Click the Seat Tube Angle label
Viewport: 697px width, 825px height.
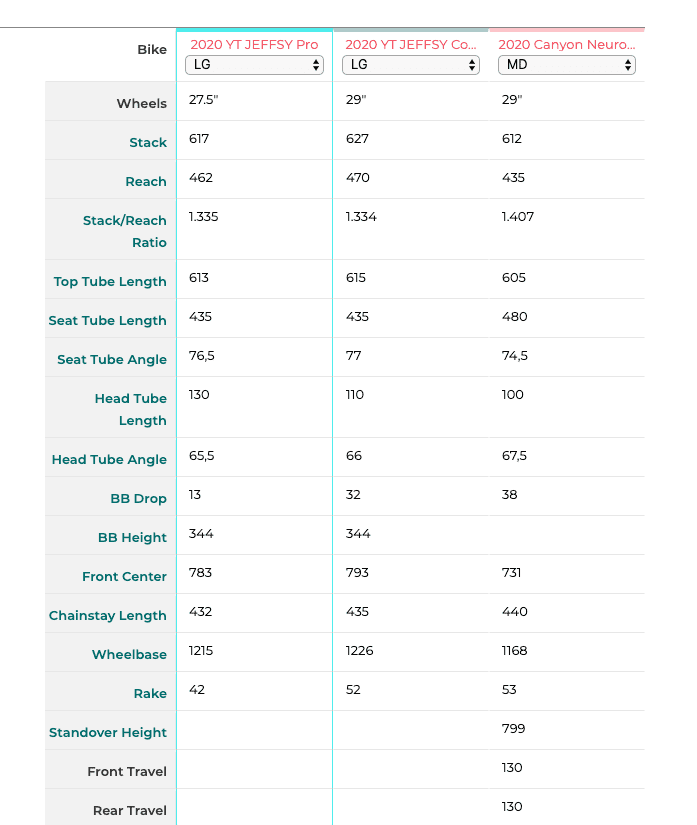click(x=112, y=360)
